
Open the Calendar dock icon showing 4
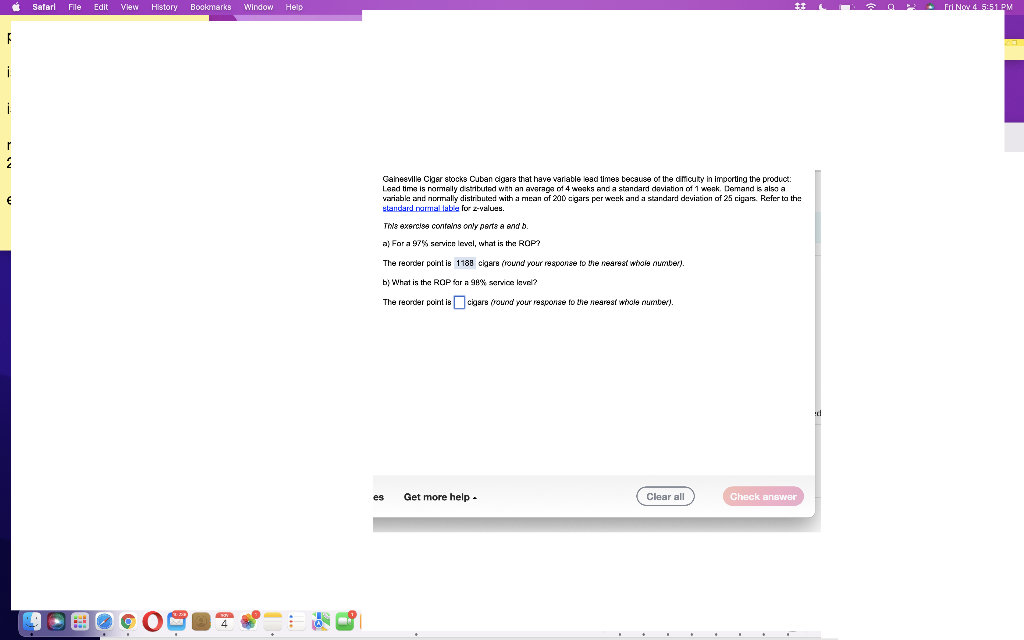(x=224, y=621)
